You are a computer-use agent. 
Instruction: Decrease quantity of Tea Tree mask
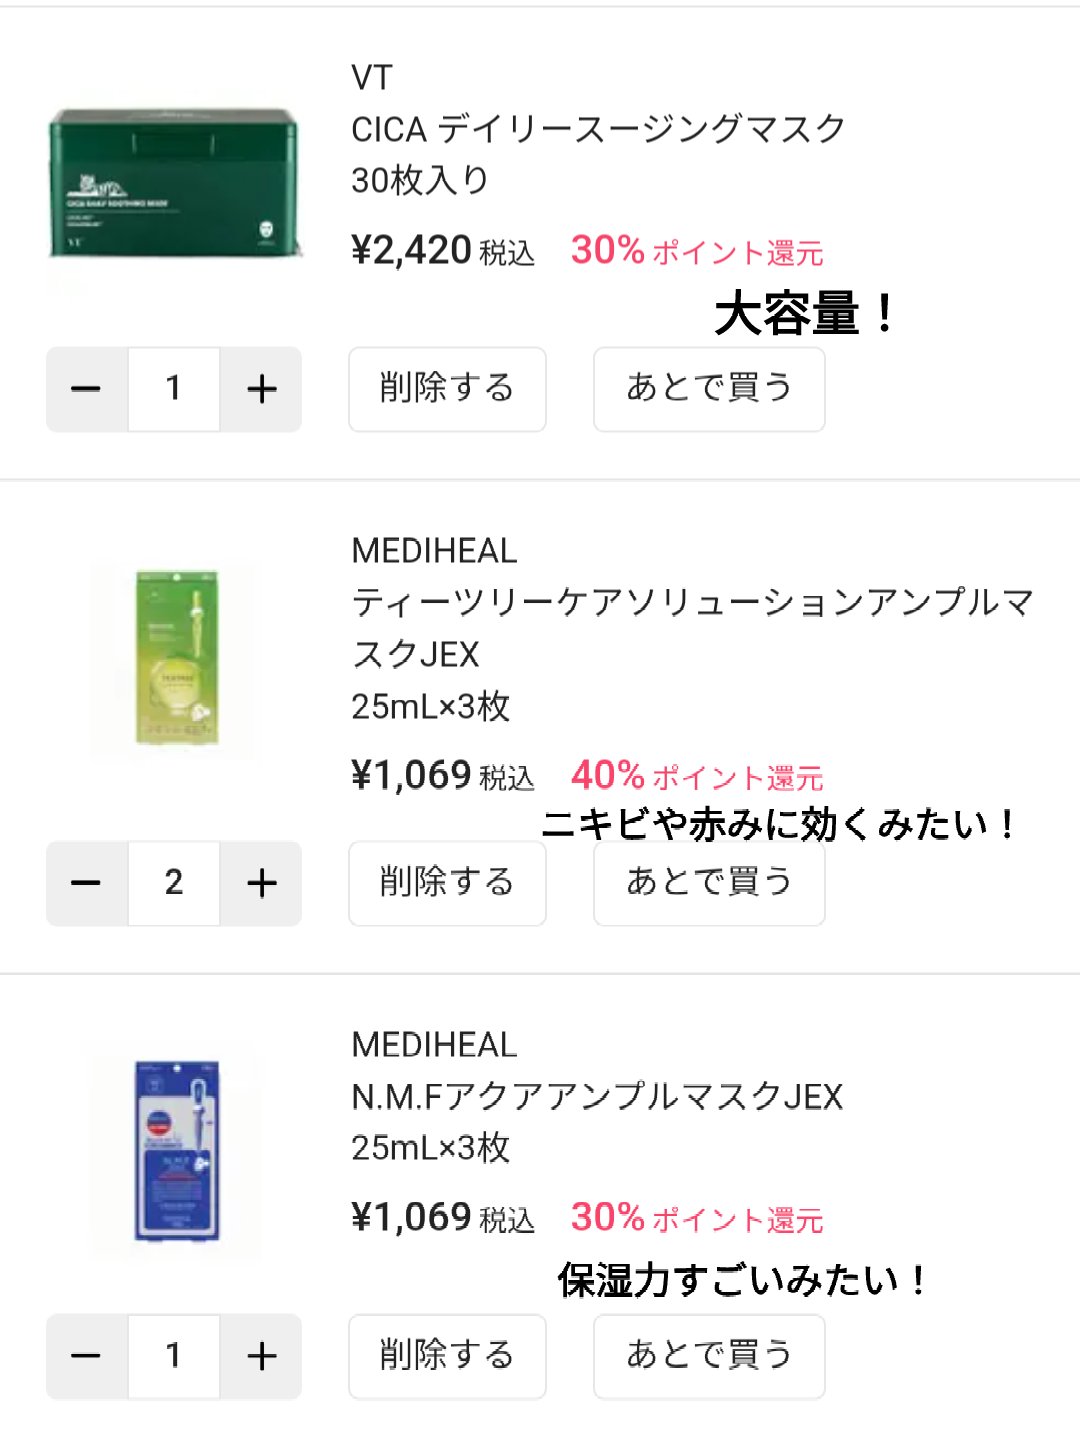coord(87,883)
